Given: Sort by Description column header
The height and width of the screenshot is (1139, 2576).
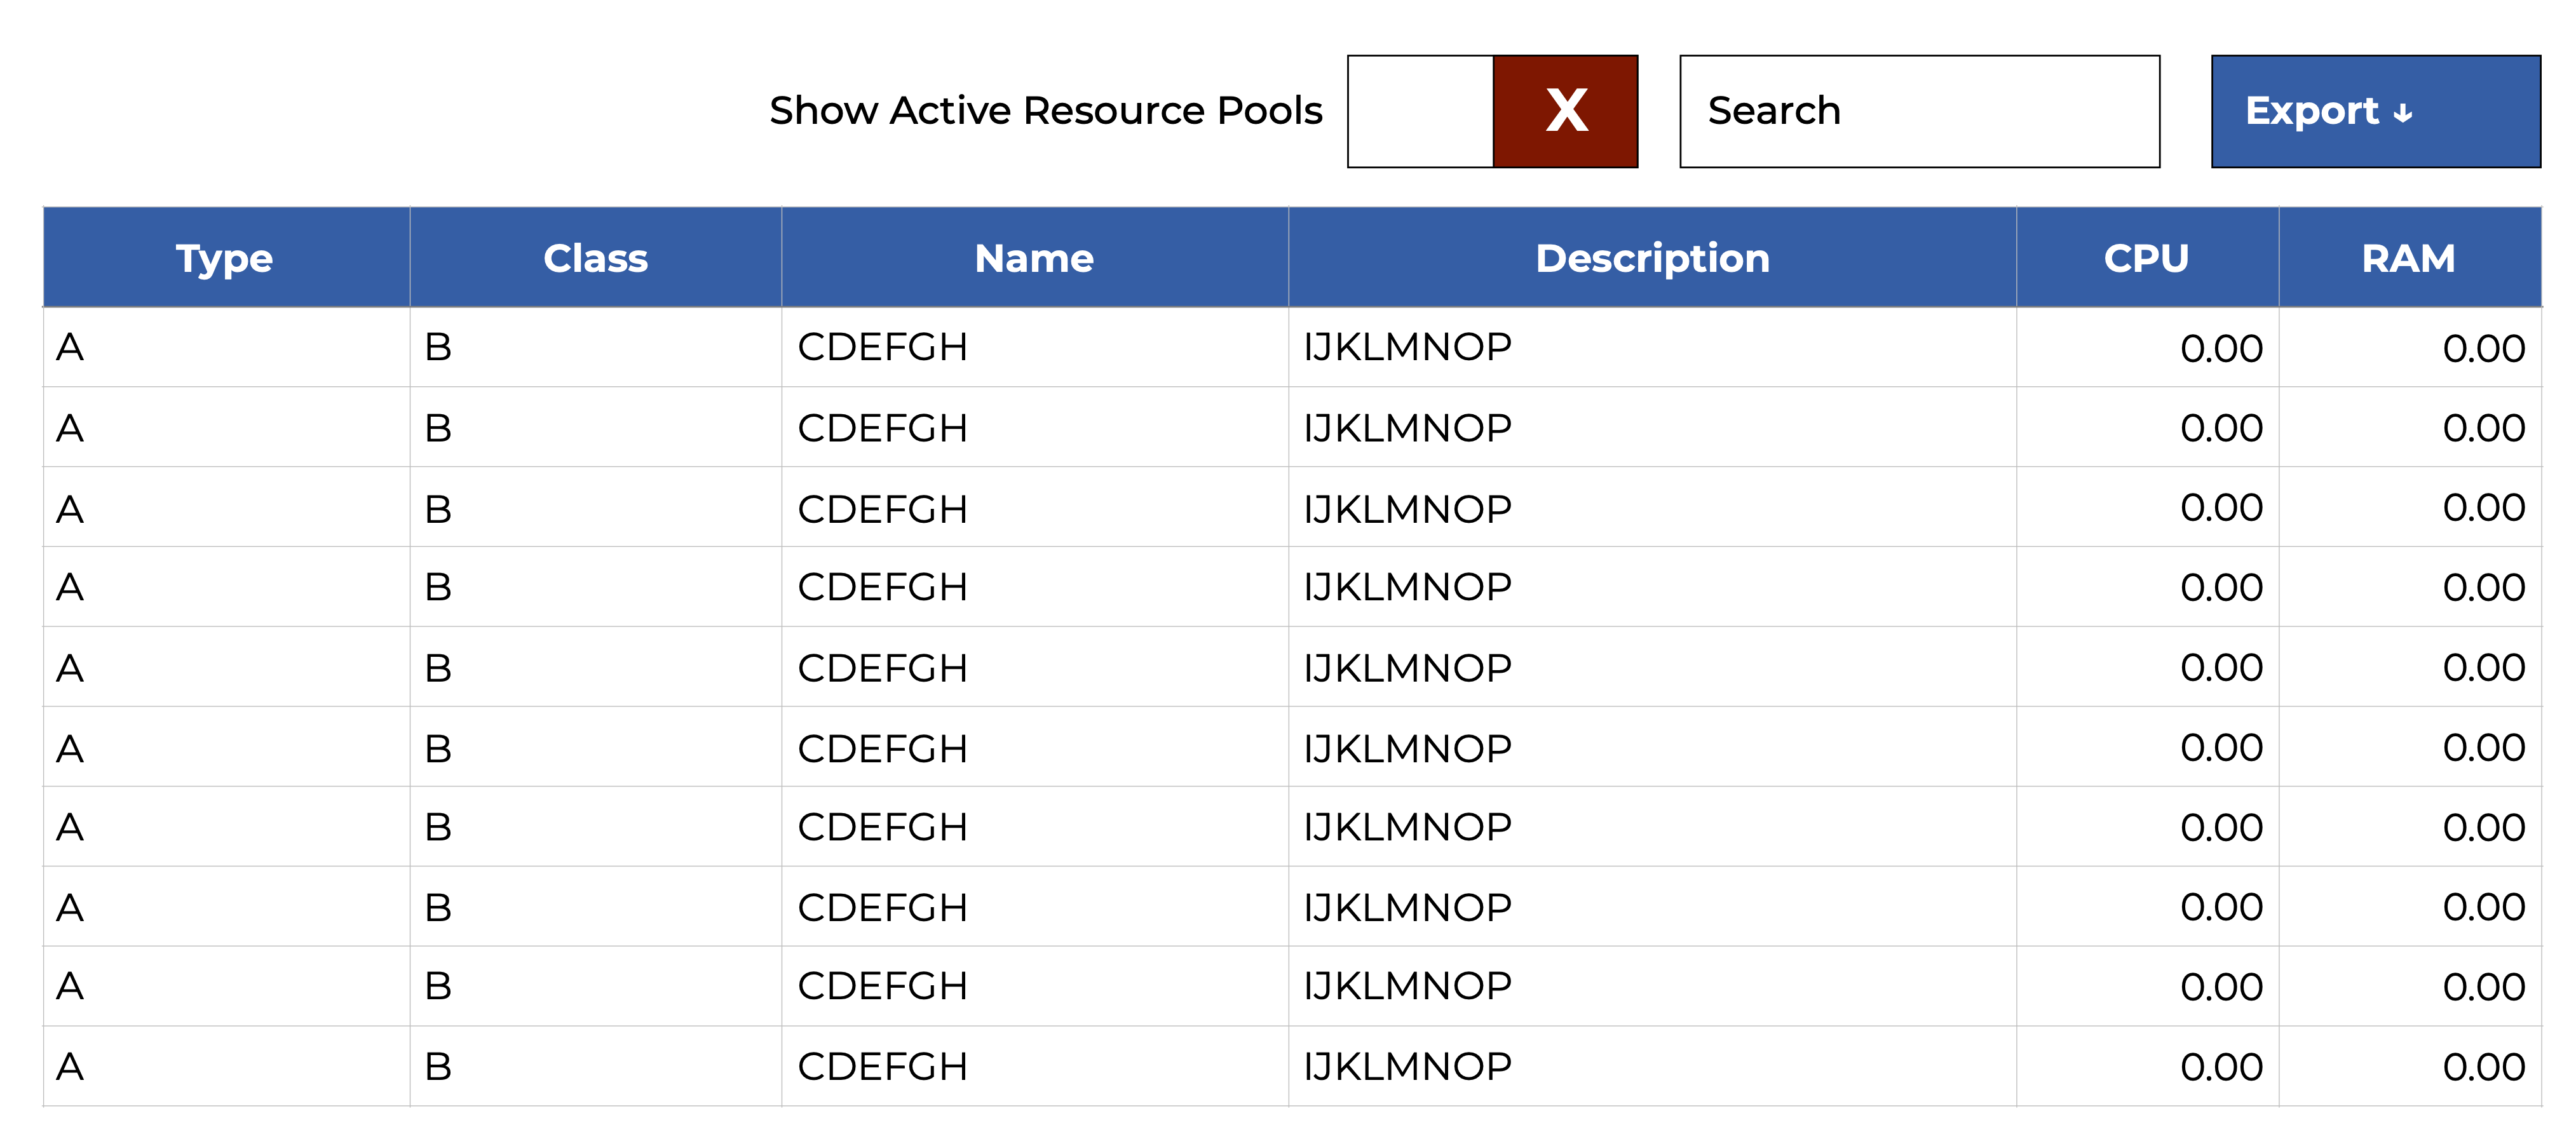Looking at the screenshot, I should [1652, 258].
